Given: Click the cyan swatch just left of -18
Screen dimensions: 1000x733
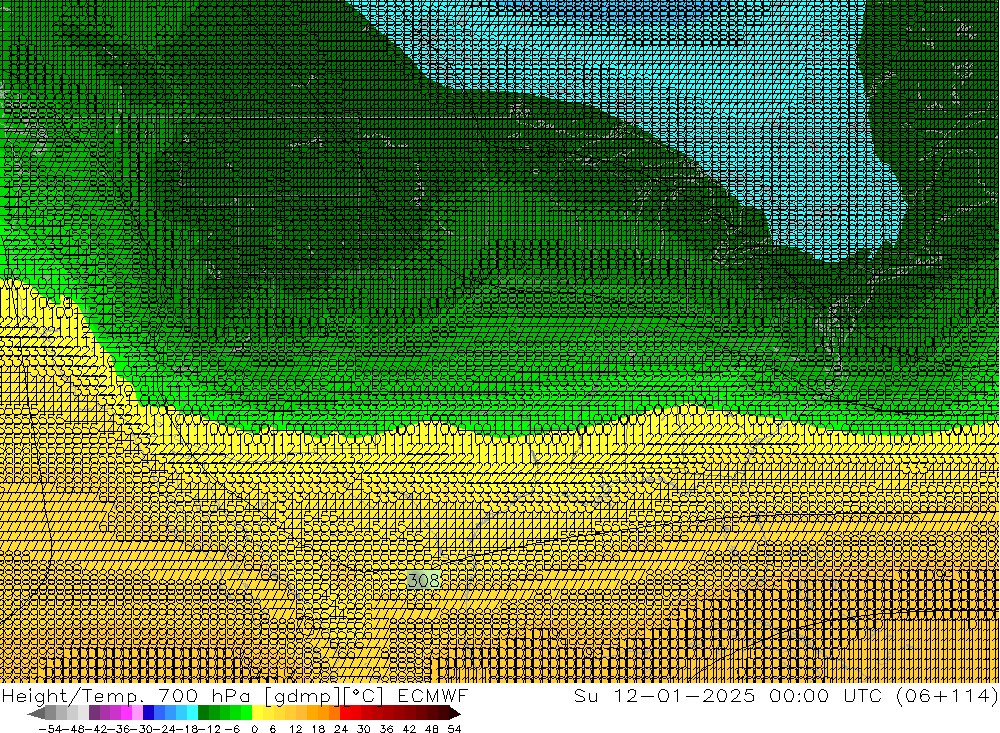Looking at the screenshot, I should [x=192, y=713].
